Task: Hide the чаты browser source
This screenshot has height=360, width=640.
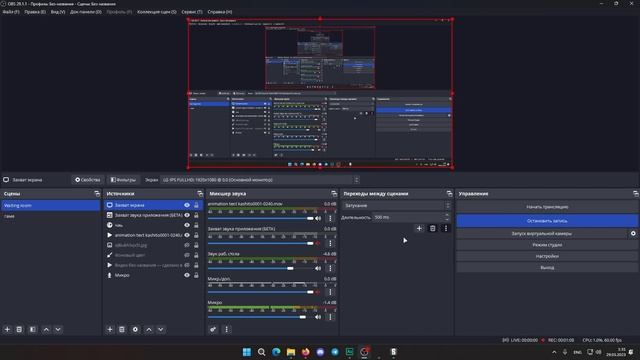Action: tap(187, 225)
